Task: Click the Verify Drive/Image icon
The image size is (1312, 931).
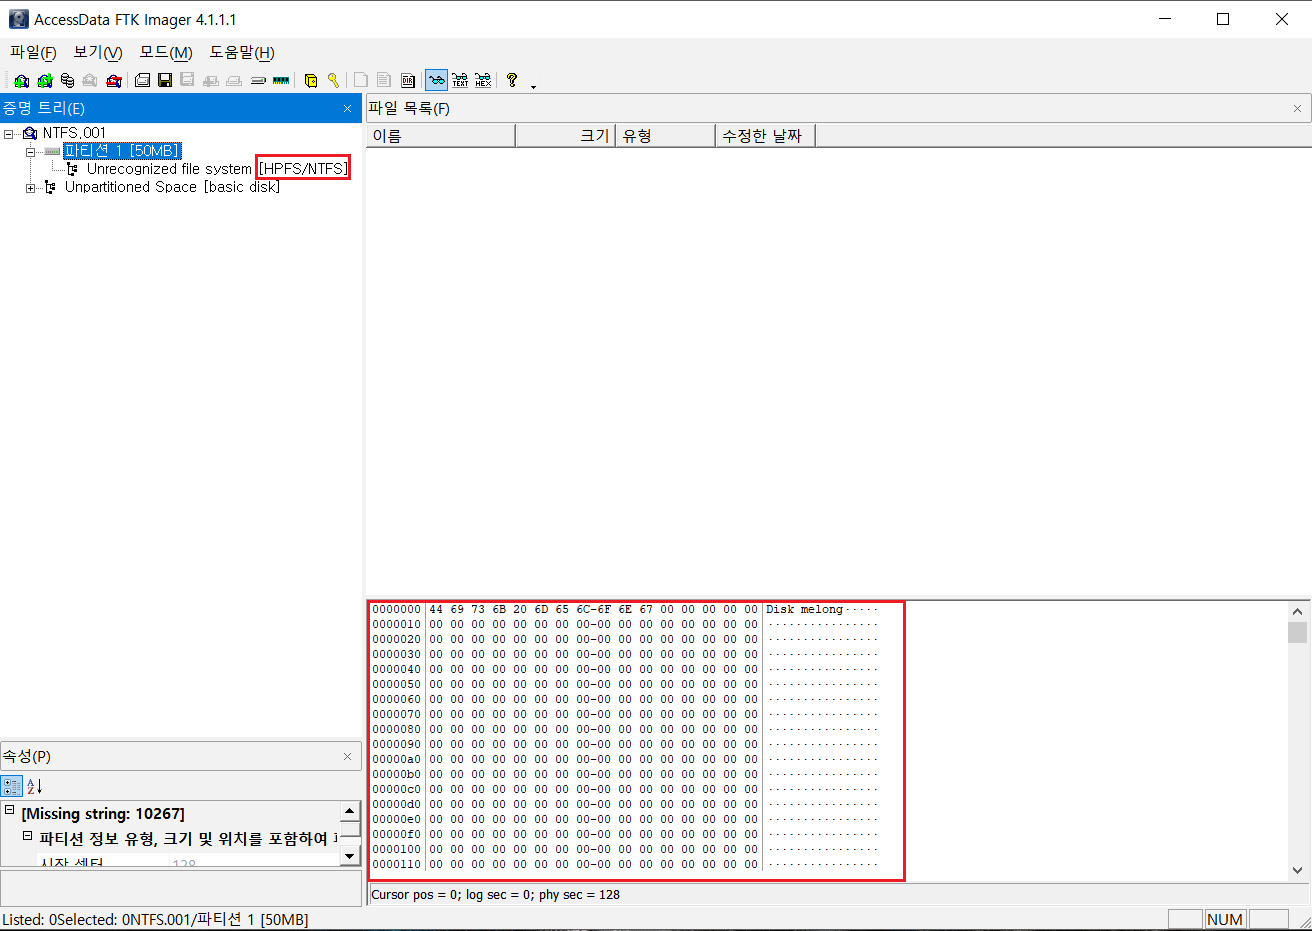Action: [258, 80]
